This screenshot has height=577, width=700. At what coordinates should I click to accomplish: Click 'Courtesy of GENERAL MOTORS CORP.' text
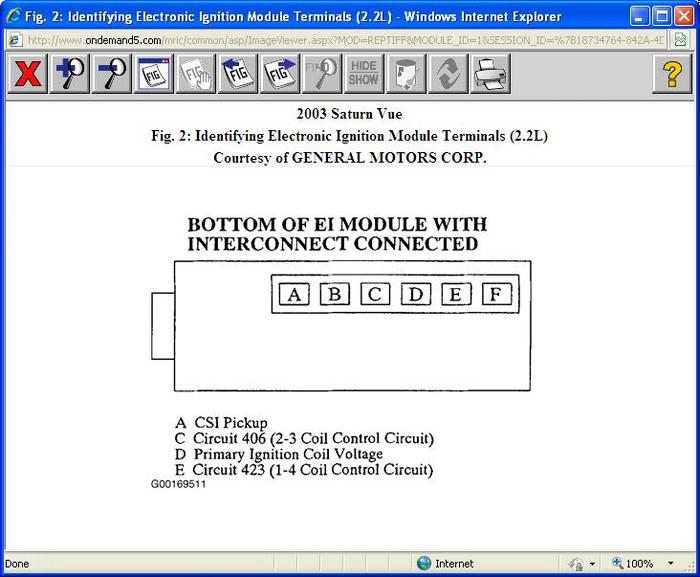350,158
